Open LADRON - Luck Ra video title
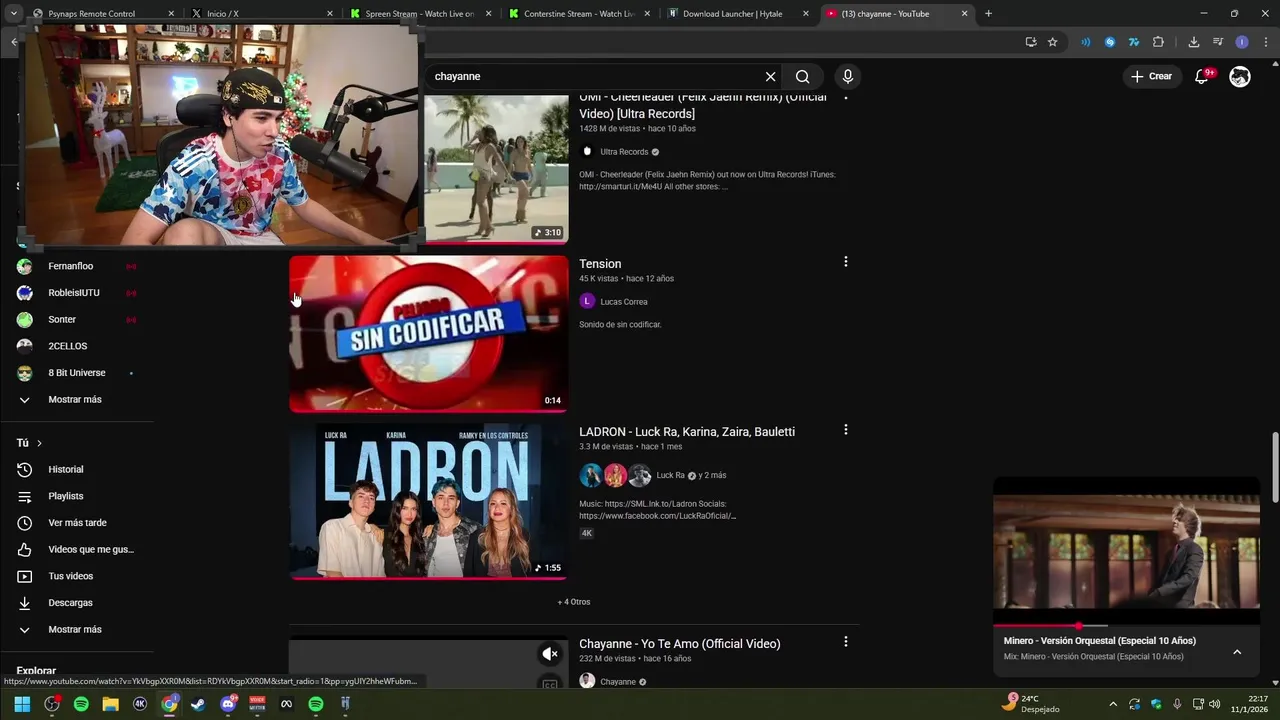Image resolution: width=1280 pixels, height=720 pixels. (687, 432)
